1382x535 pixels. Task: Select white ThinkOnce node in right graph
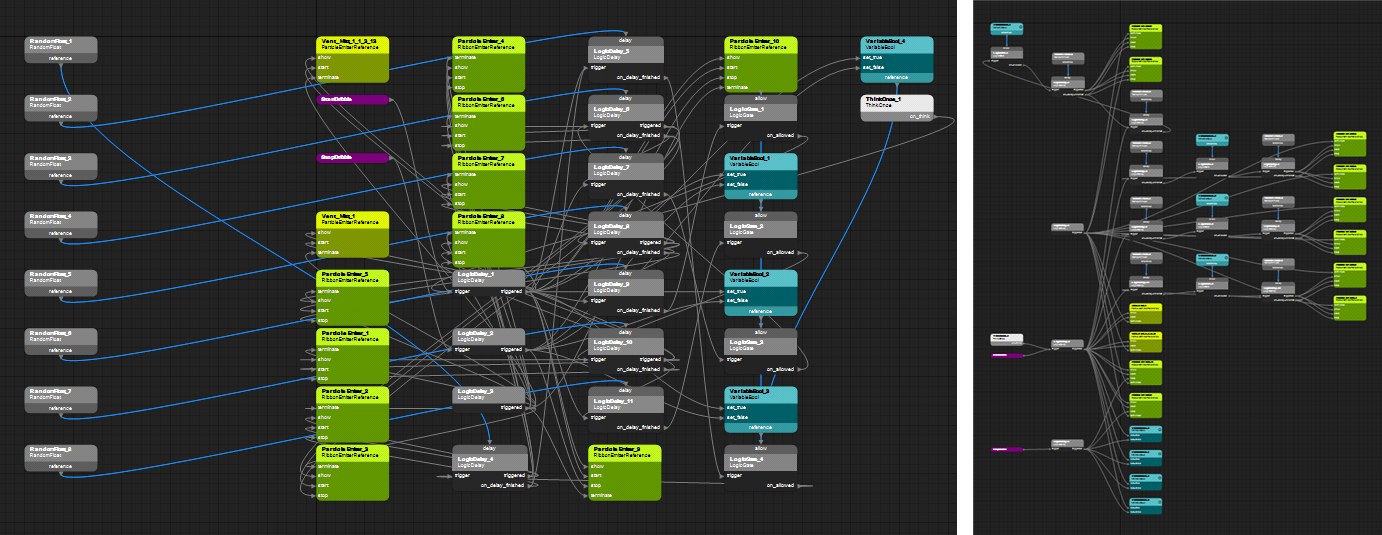click(1006, 339)
